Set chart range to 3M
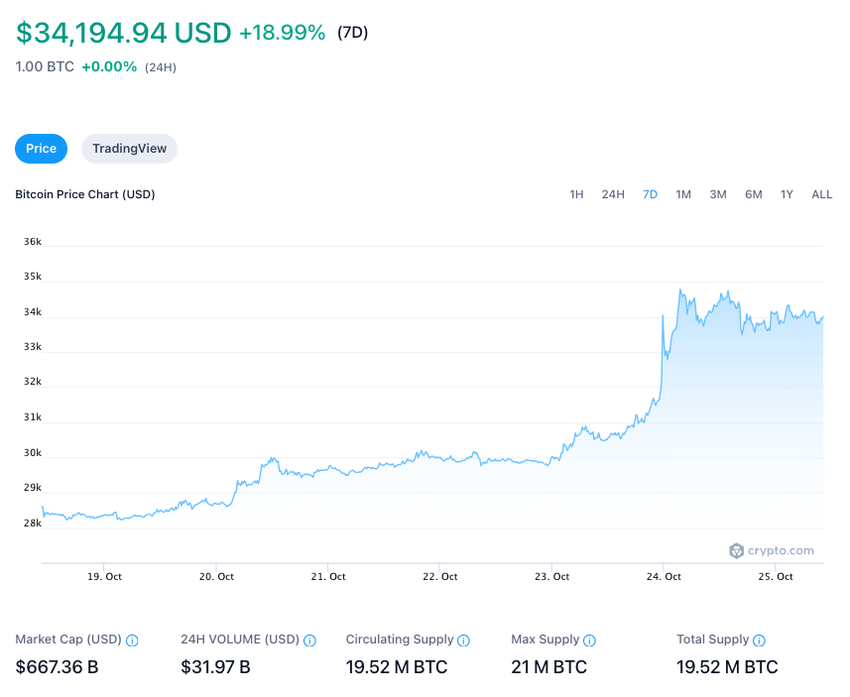850x697 pixels. click(718, 194)
